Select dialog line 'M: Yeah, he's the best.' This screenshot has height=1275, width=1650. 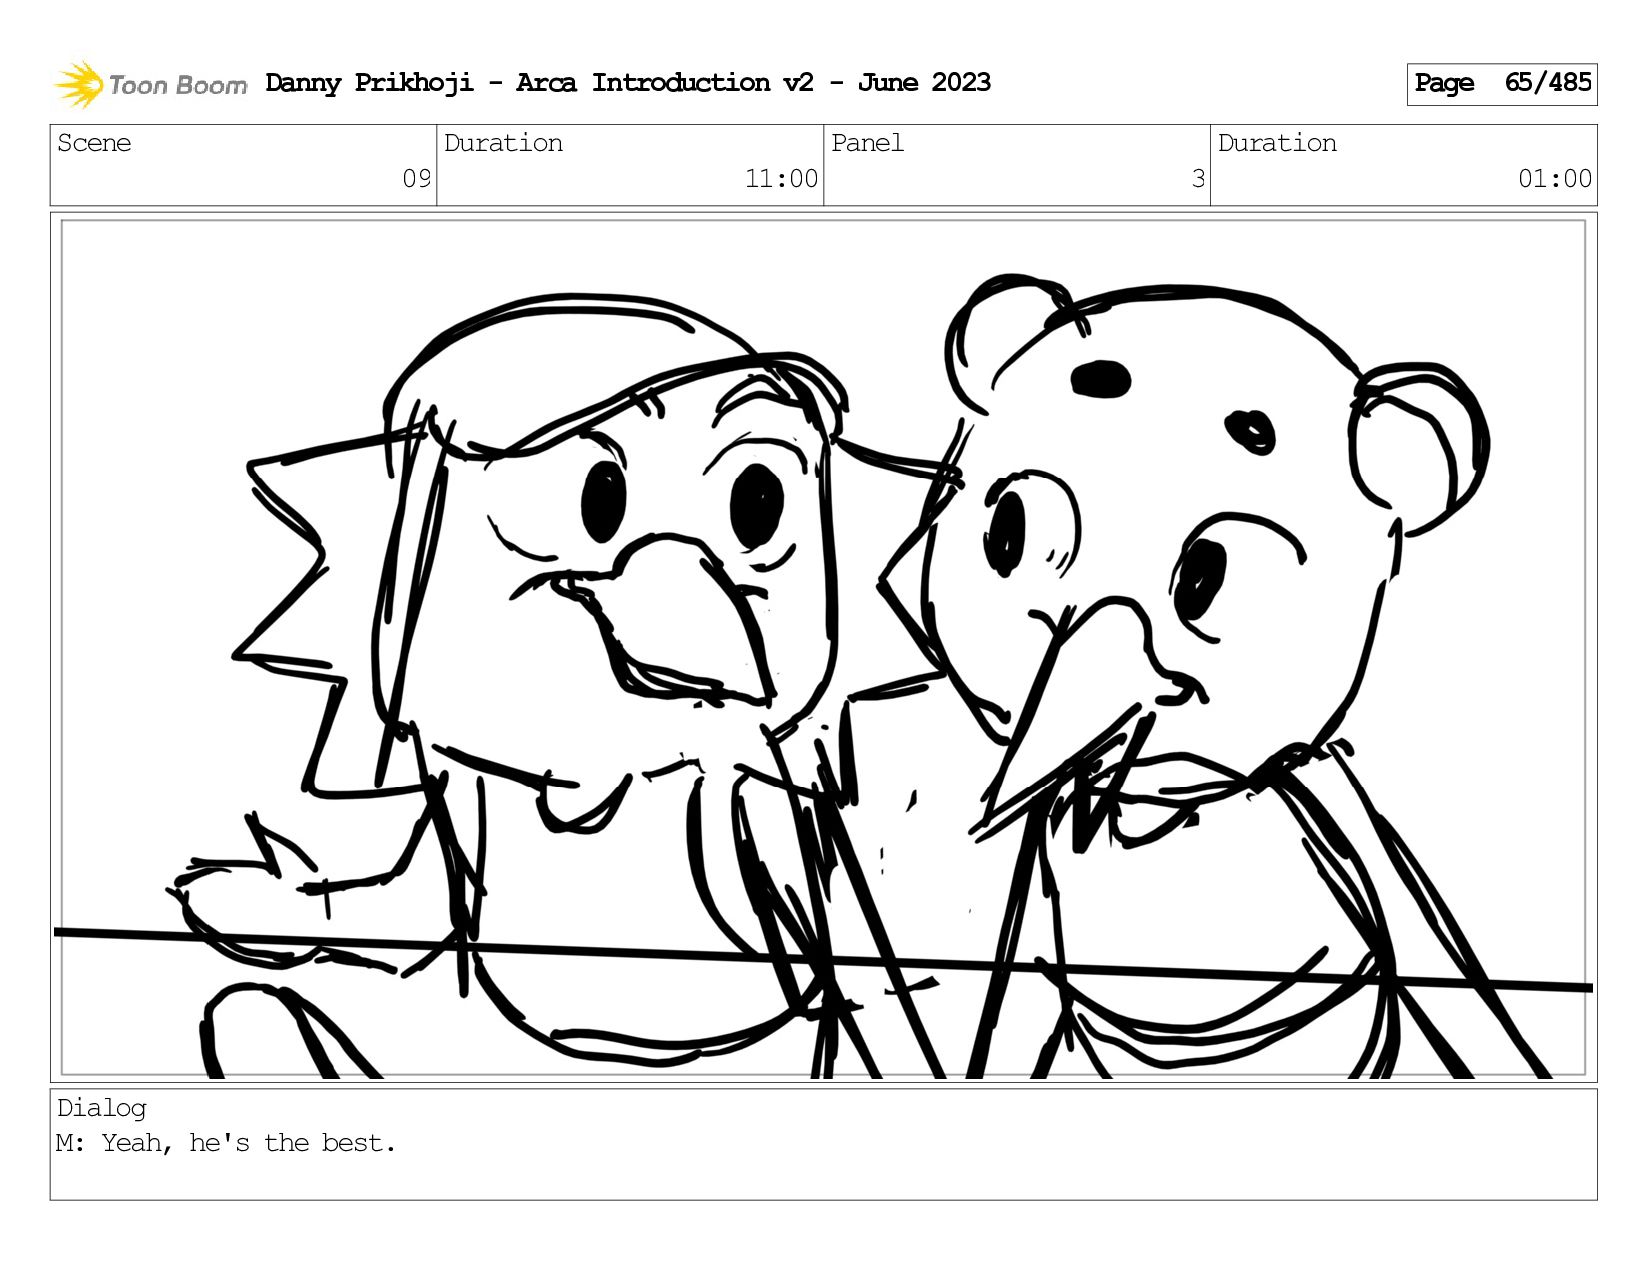[226, 1143]
